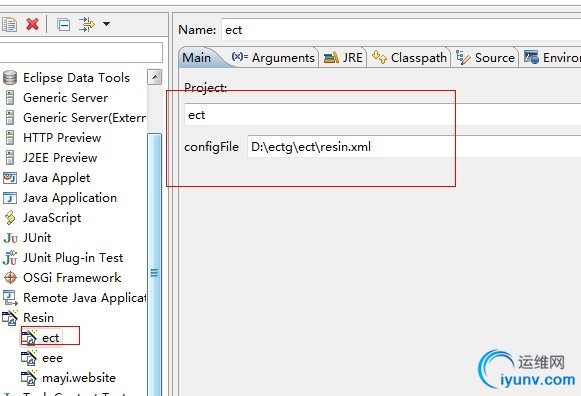The width and height of the screenshot is (581, 396).
Task: Select the Generic Server(External) entry
Action: [84, 118]
